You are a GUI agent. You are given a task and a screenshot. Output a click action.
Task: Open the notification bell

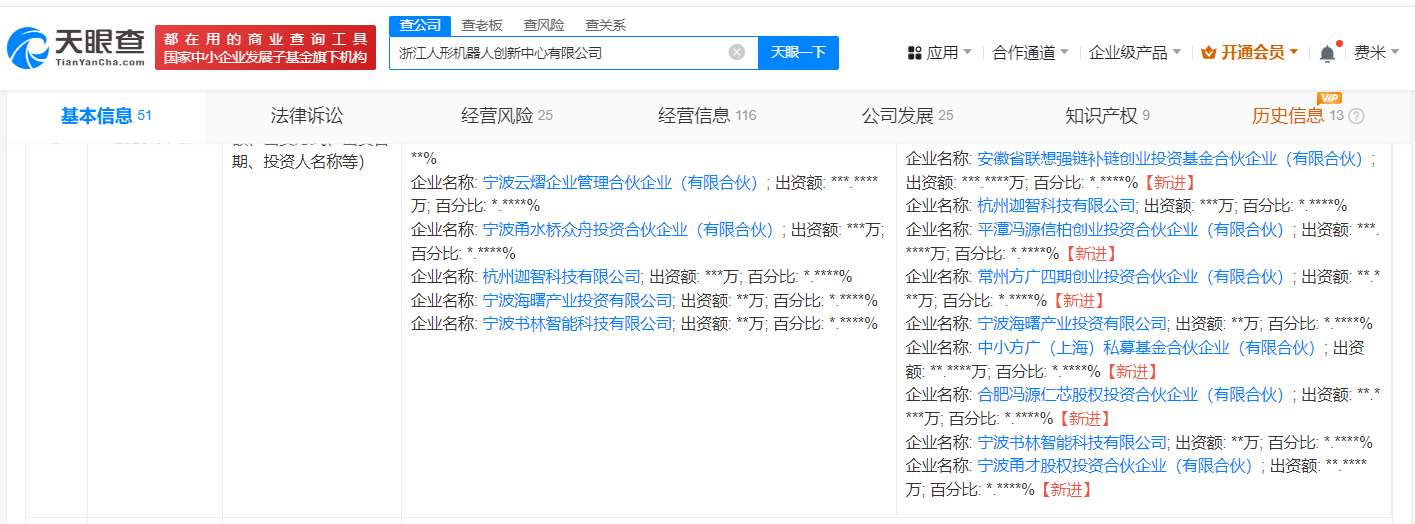[x=1327, y=53]
